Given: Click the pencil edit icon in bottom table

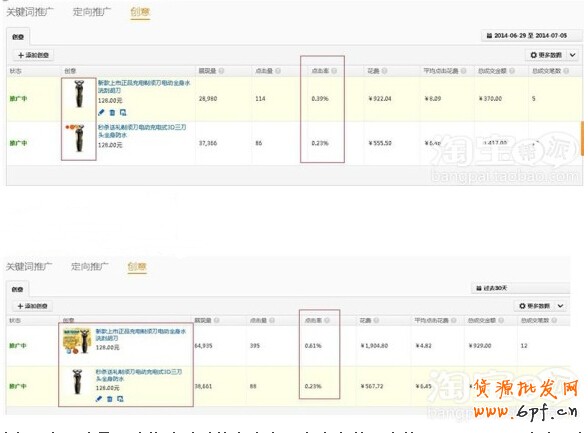Looking at the screenshot, I should [99, 399].
